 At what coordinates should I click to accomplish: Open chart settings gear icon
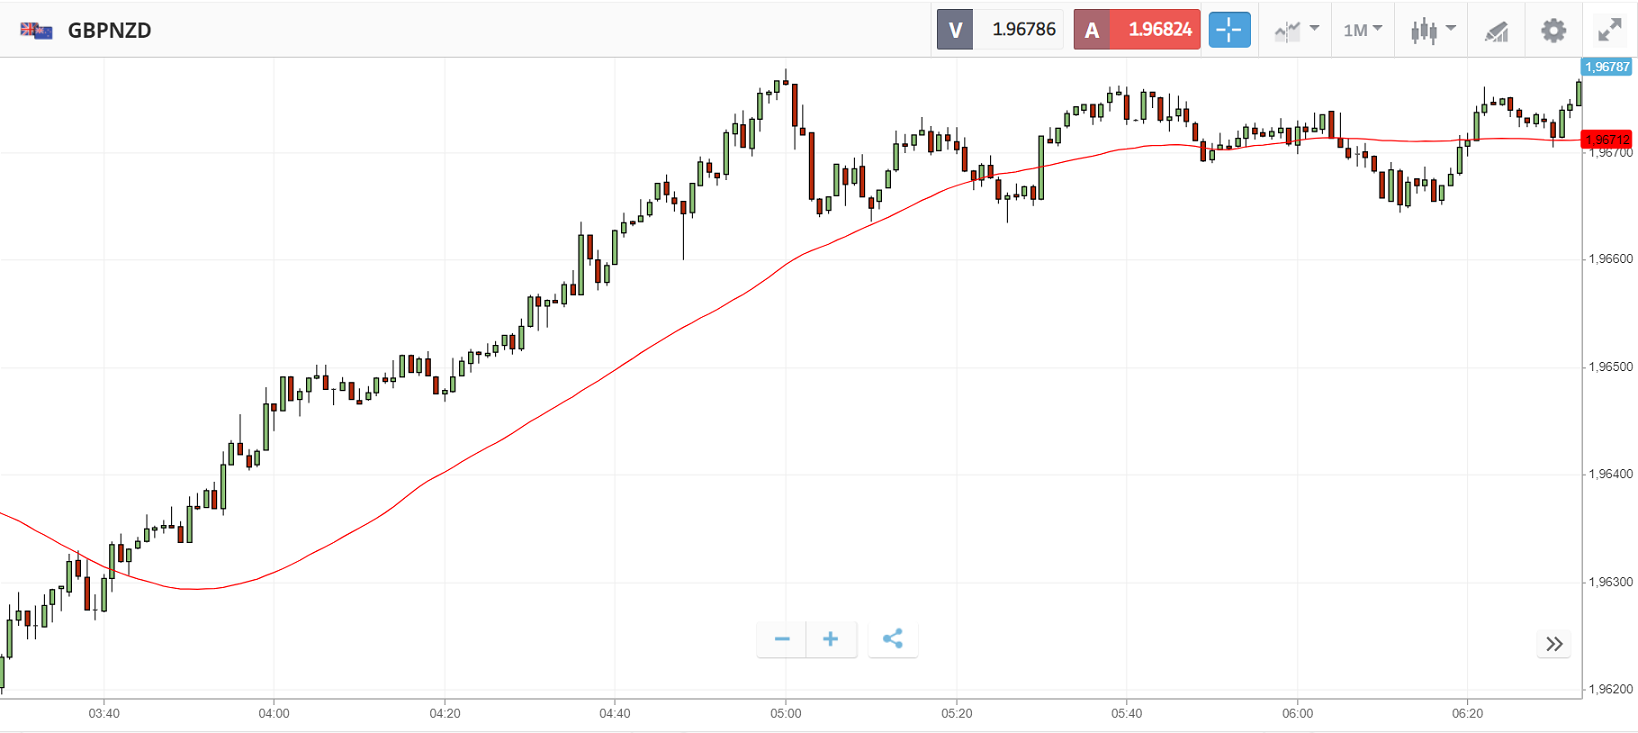click(1553, 30)
